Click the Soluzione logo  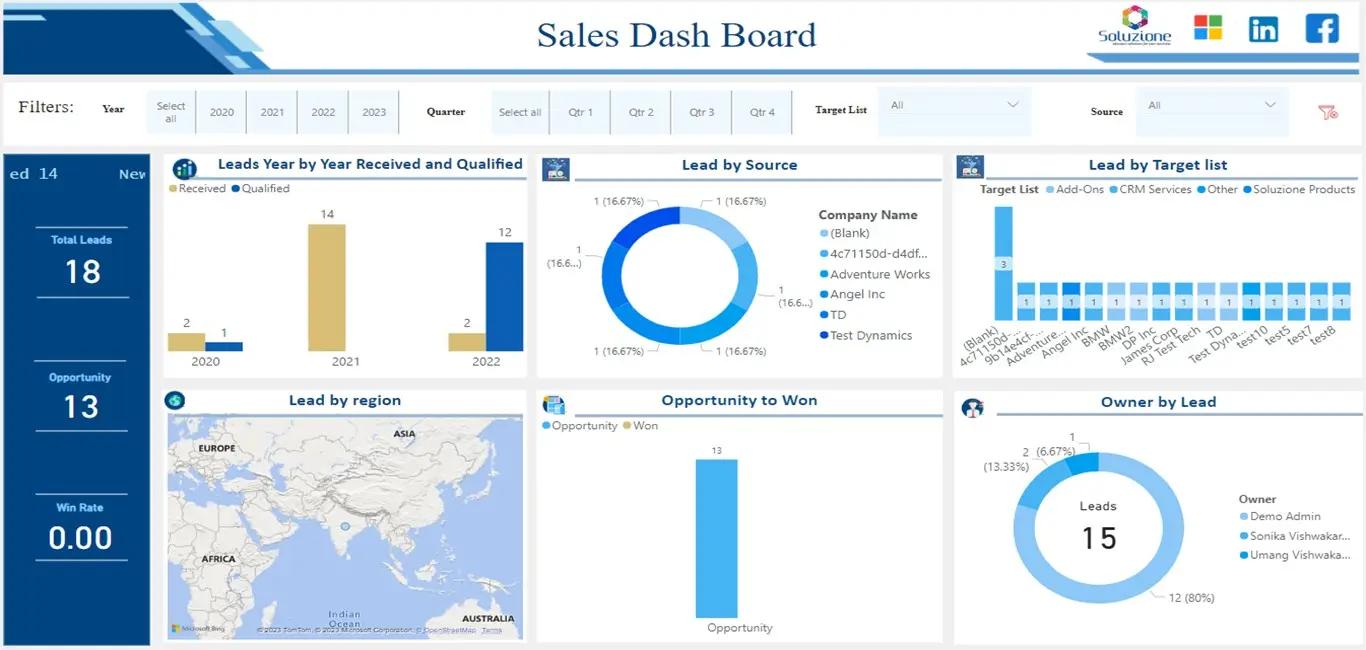pos(1133,26)
